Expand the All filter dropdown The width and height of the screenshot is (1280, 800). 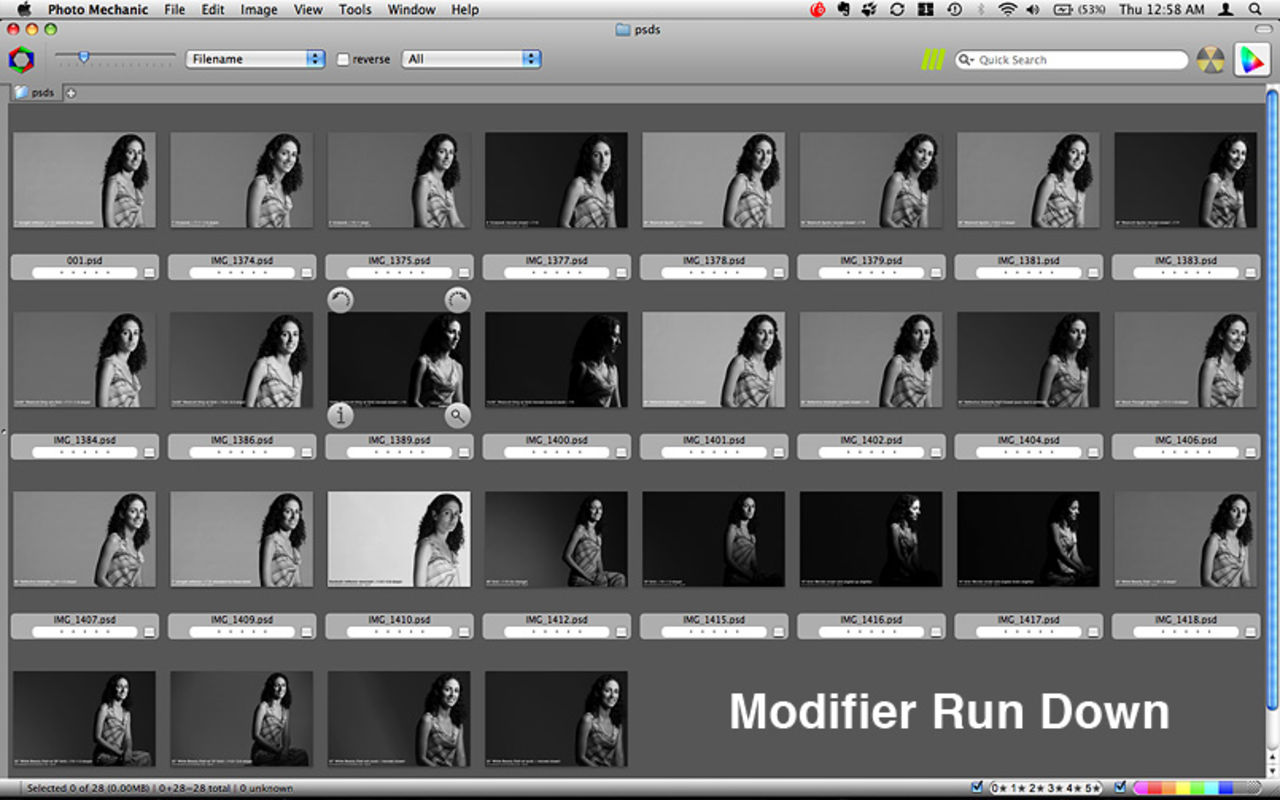tap(471, 59)
